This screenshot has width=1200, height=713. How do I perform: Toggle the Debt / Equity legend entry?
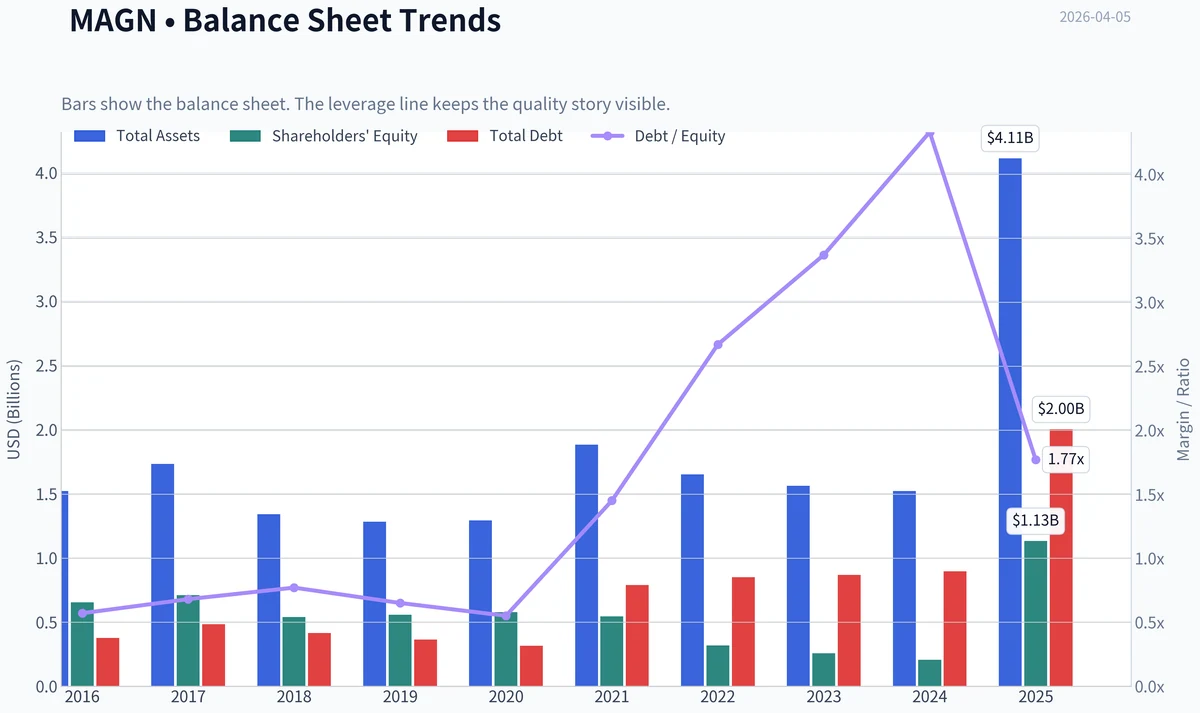pos(659,136)
